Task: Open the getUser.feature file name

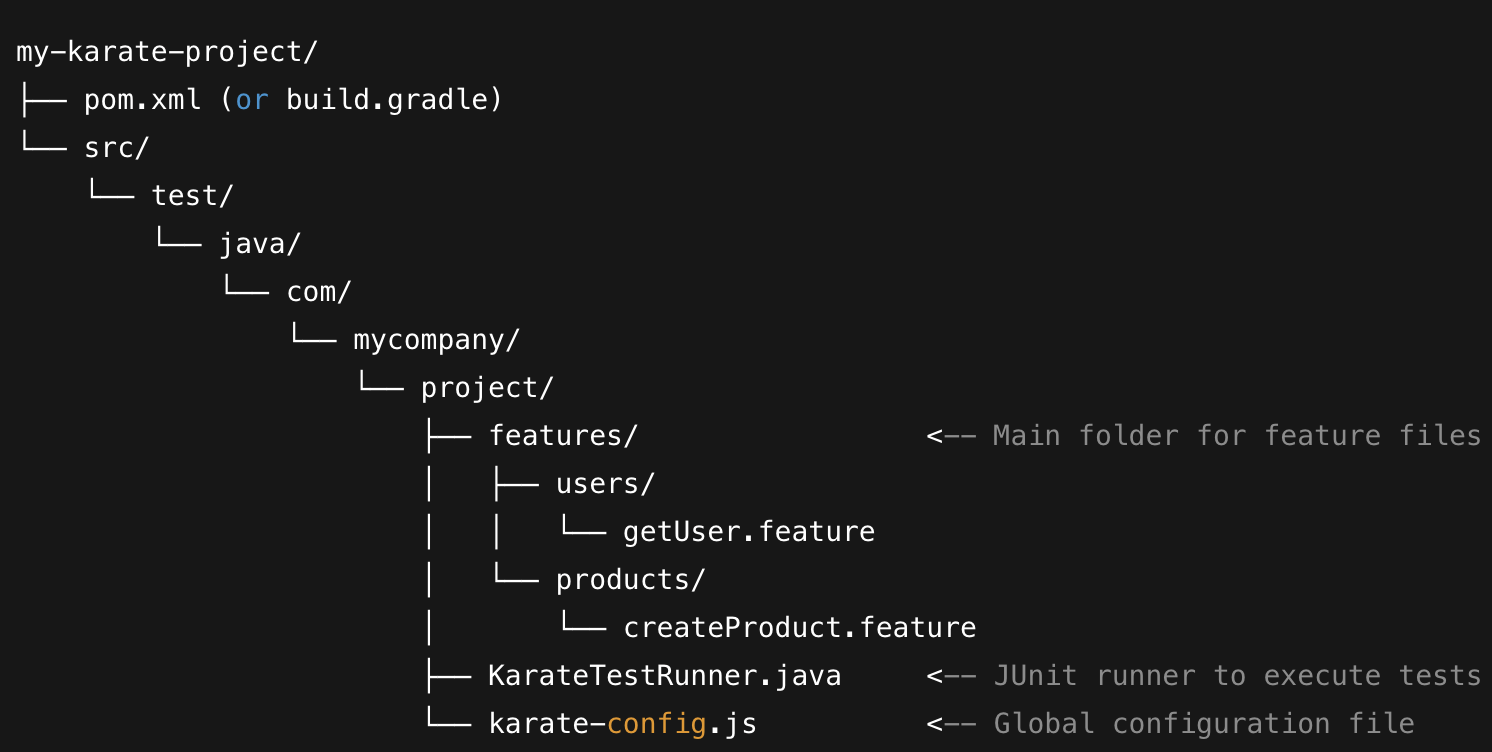Action: 749,531
